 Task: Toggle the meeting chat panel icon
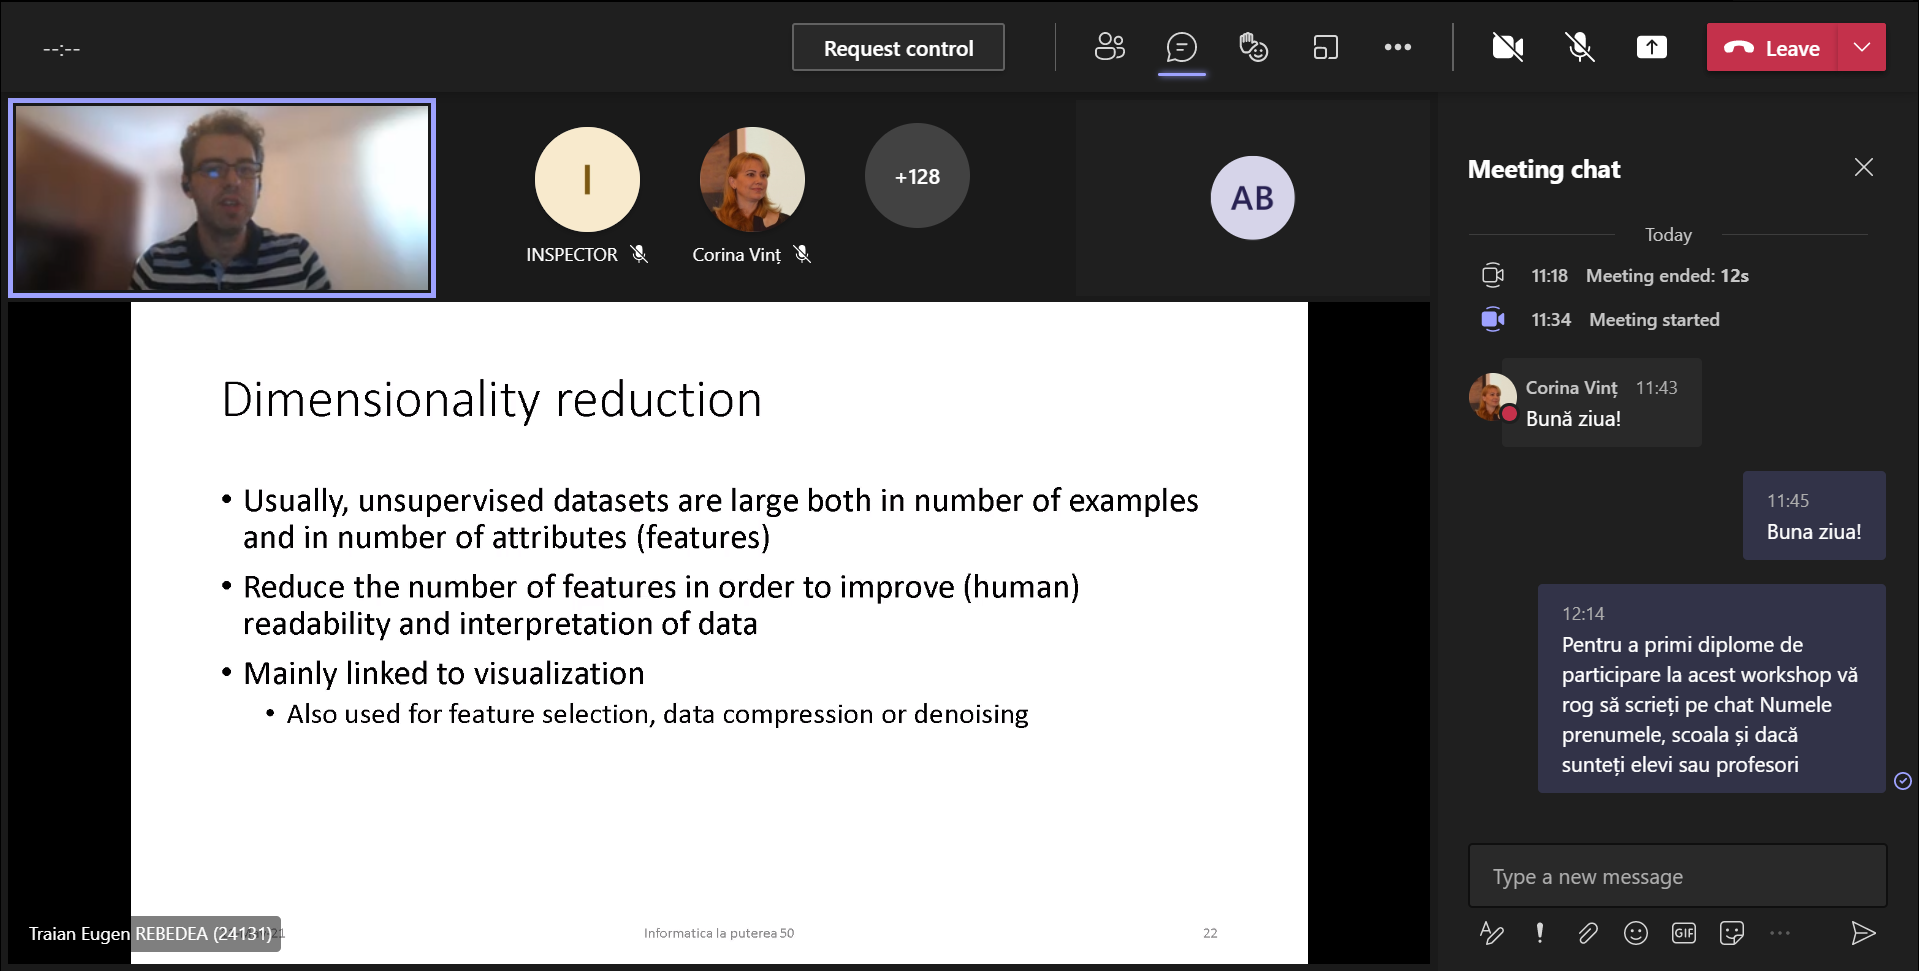pos(1181,47)
